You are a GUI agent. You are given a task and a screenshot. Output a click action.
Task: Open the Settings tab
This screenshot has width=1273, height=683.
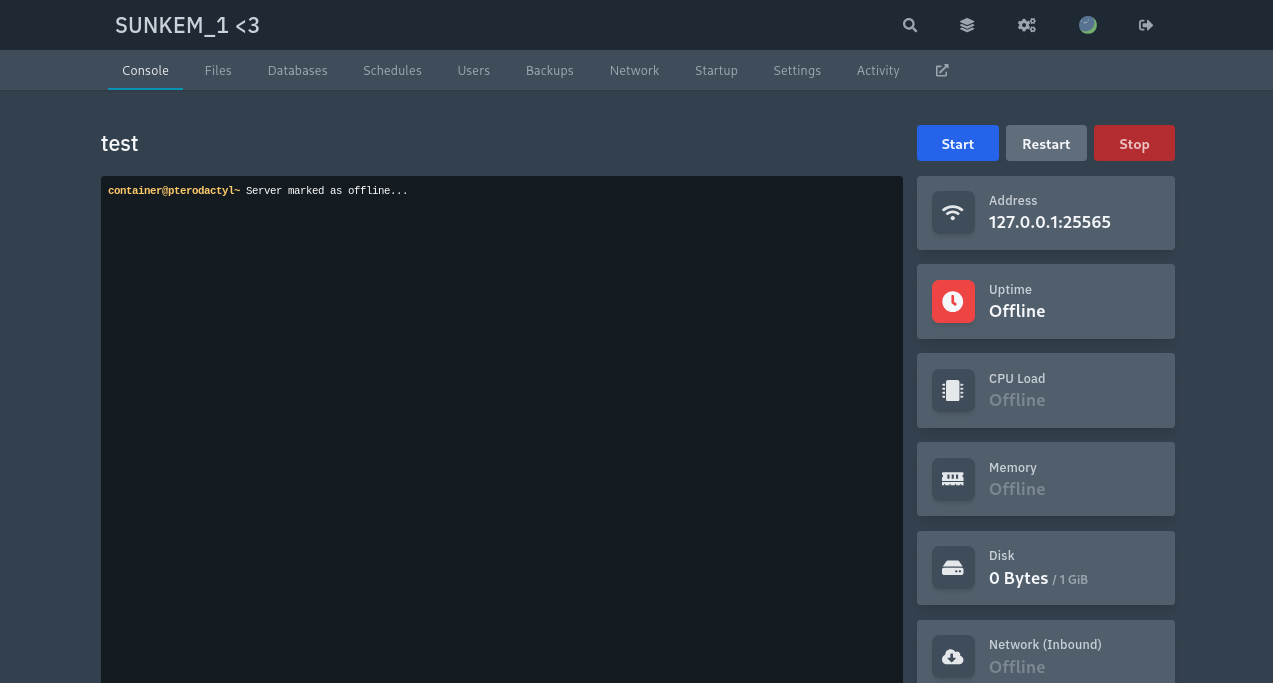pos(797,71)
